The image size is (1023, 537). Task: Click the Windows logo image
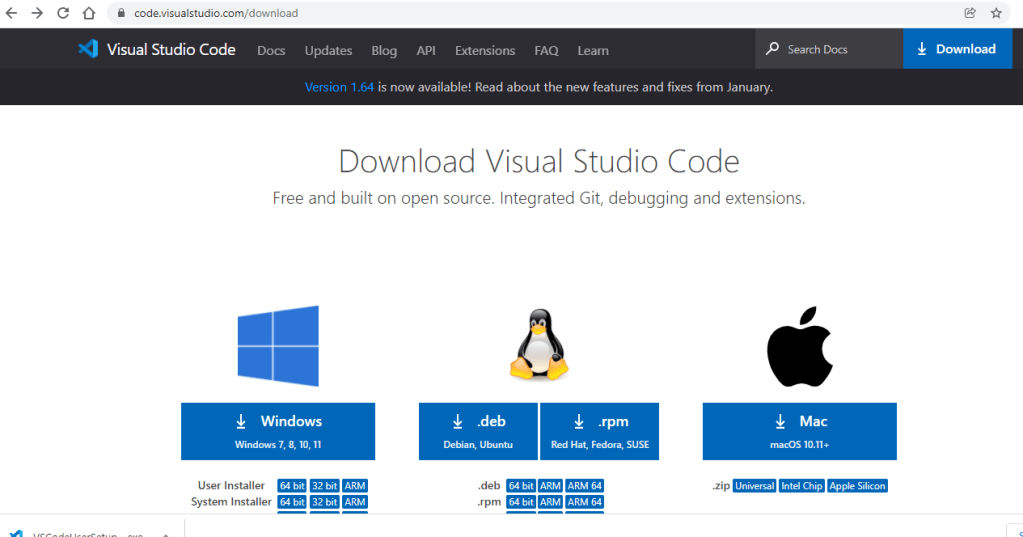click(278, 346)
